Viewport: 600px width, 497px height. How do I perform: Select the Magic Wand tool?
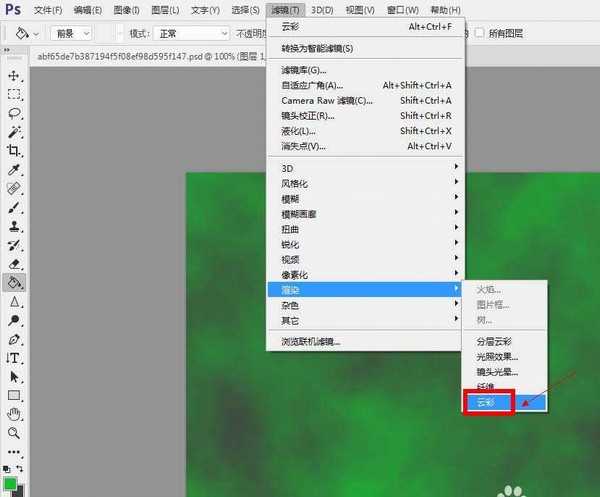click(14, 132)
